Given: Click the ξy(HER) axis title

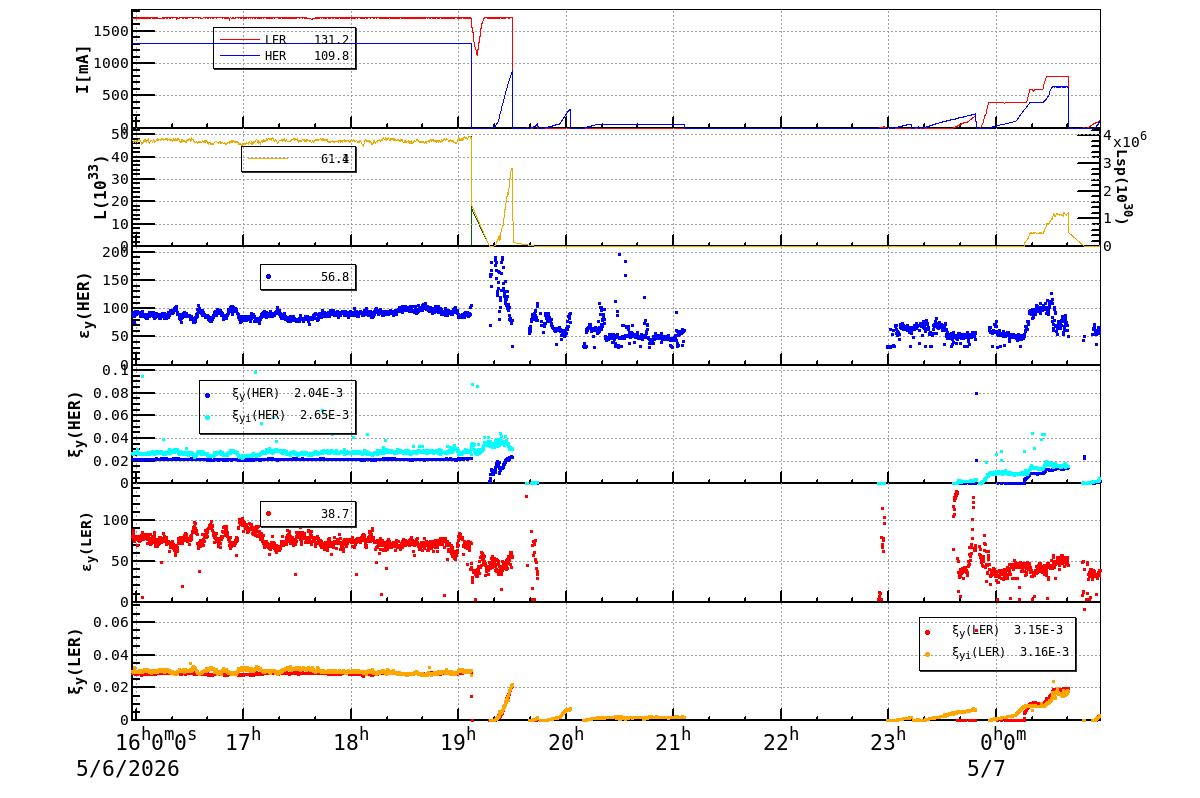Looking at the screenshot, I should [75, 423].
